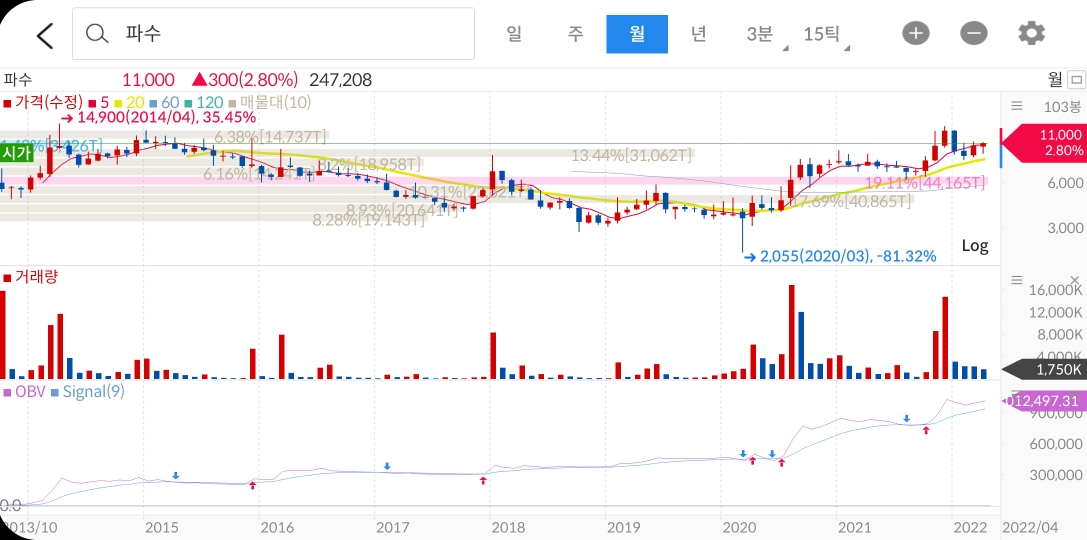The height and width of the screenshot is (540, 1087).
Task: Click the 13.44%[31,062T] volume profile label
Action: click(631, 155)
